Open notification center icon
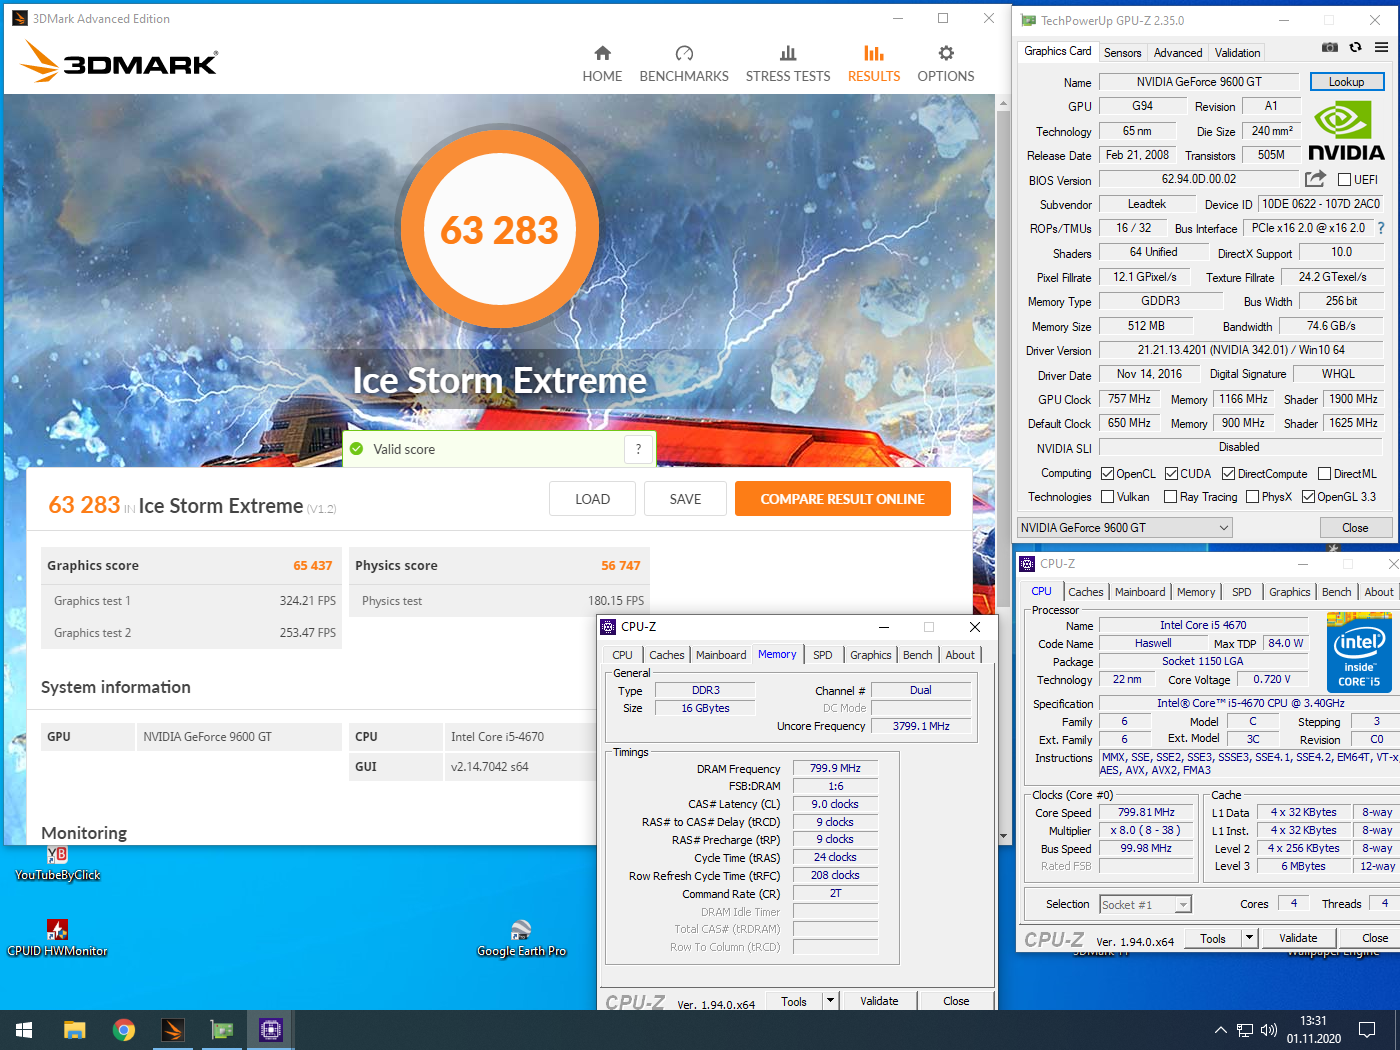Screen dimensions: 1400x1050 pyautogui.click(x=1367, y=1030)
